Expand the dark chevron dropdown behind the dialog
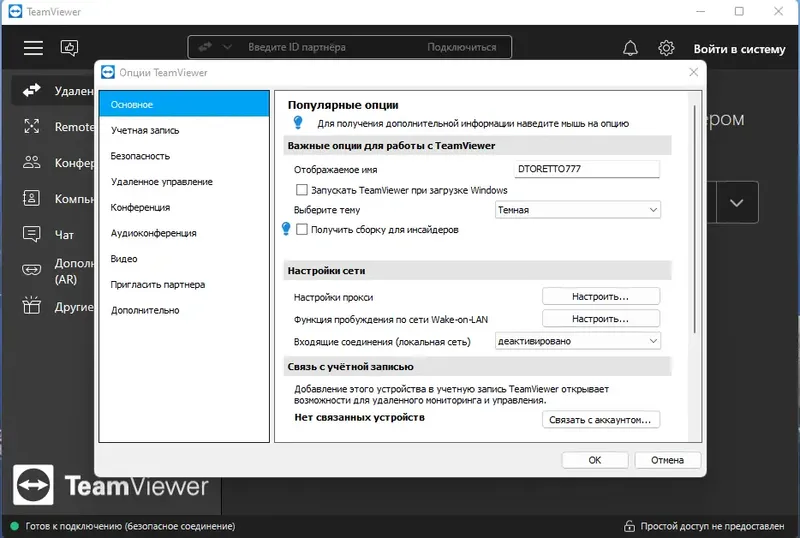The height and width of the screenshot is (538, 800). (x=736, y=203)
